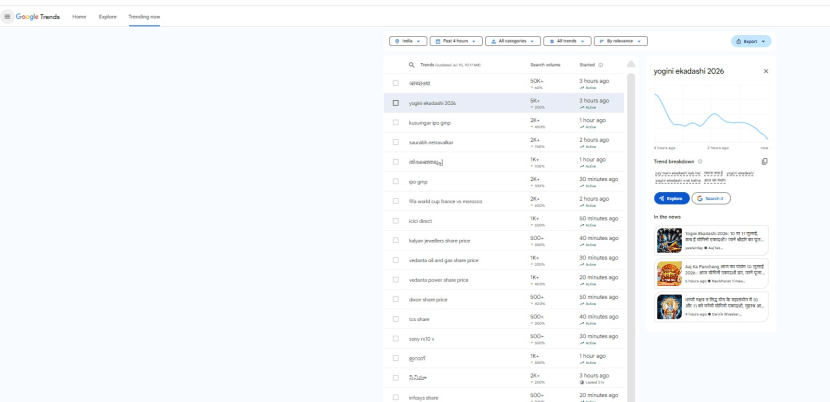The width and height of the screenshot is (830, 402).
Task: Click the Search it button
Action: [x=711, y=198]
